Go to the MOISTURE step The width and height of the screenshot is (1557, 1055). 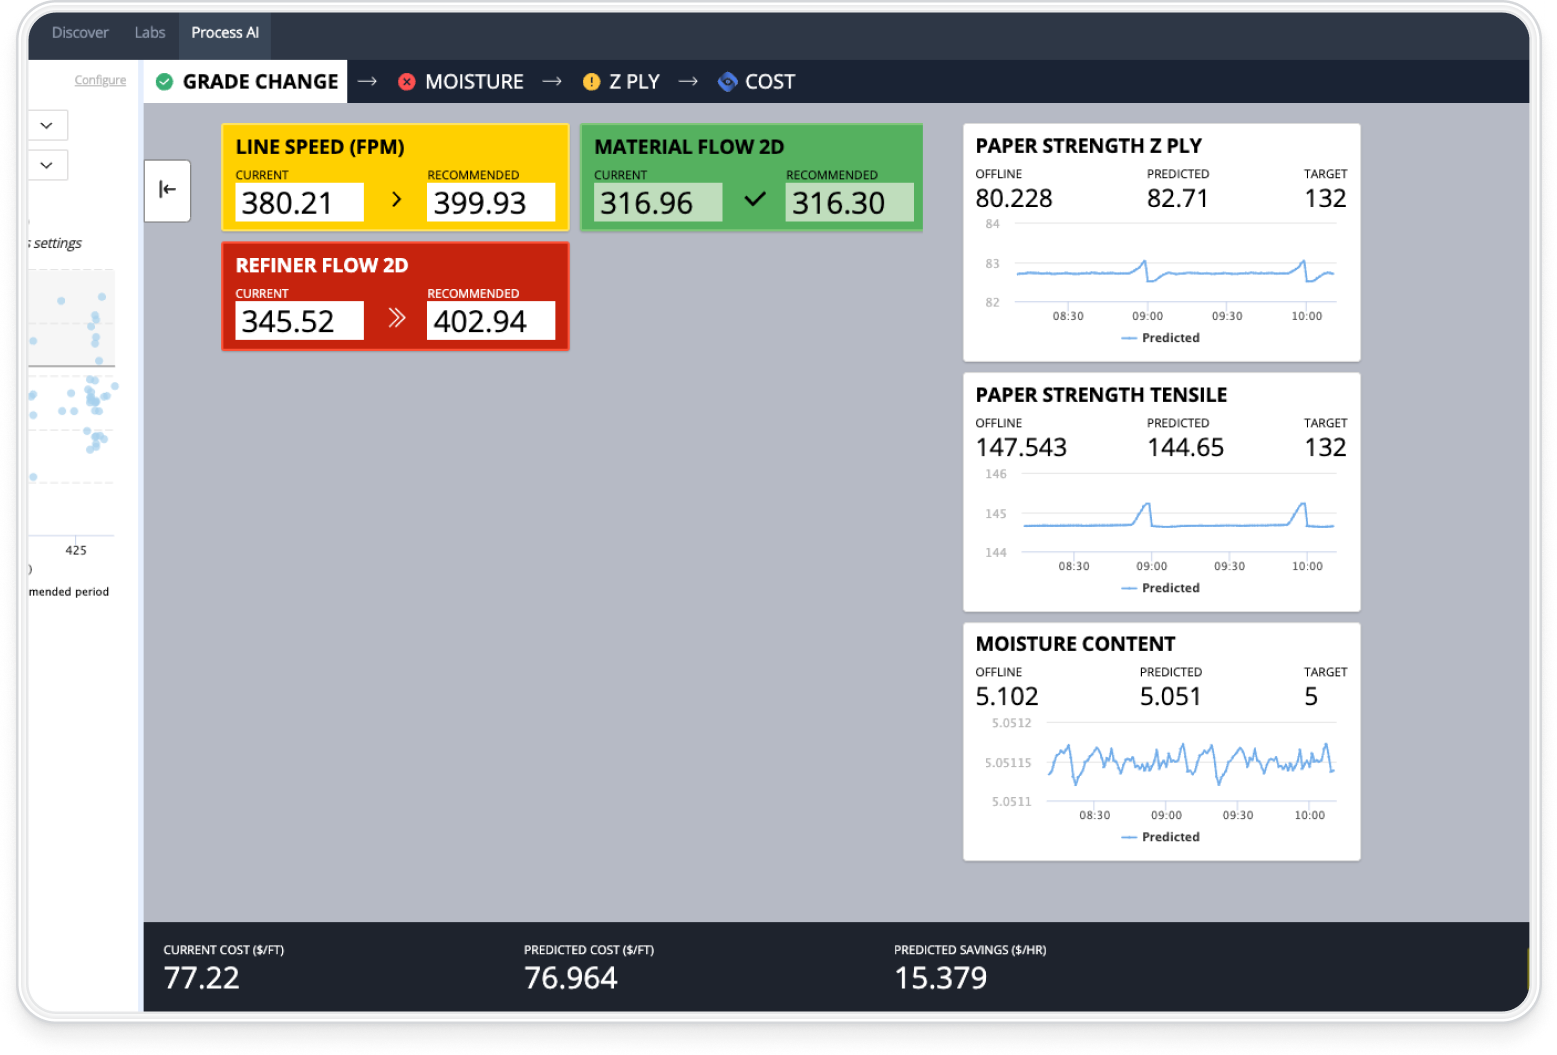tap(473, 82)
